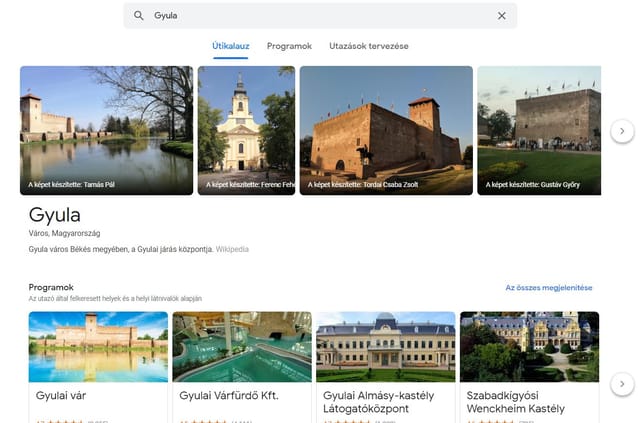This screenshot has height=423, width=640.
Task: Click the Szabadkígyósi Wenckheim Kastély title
Action: click(x=516, y=402)
